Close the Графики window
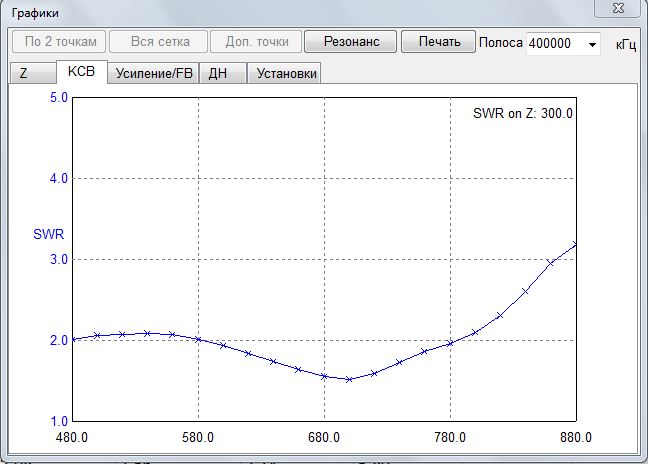Screen dimensions: 648x464 click(x=618, y=8)
